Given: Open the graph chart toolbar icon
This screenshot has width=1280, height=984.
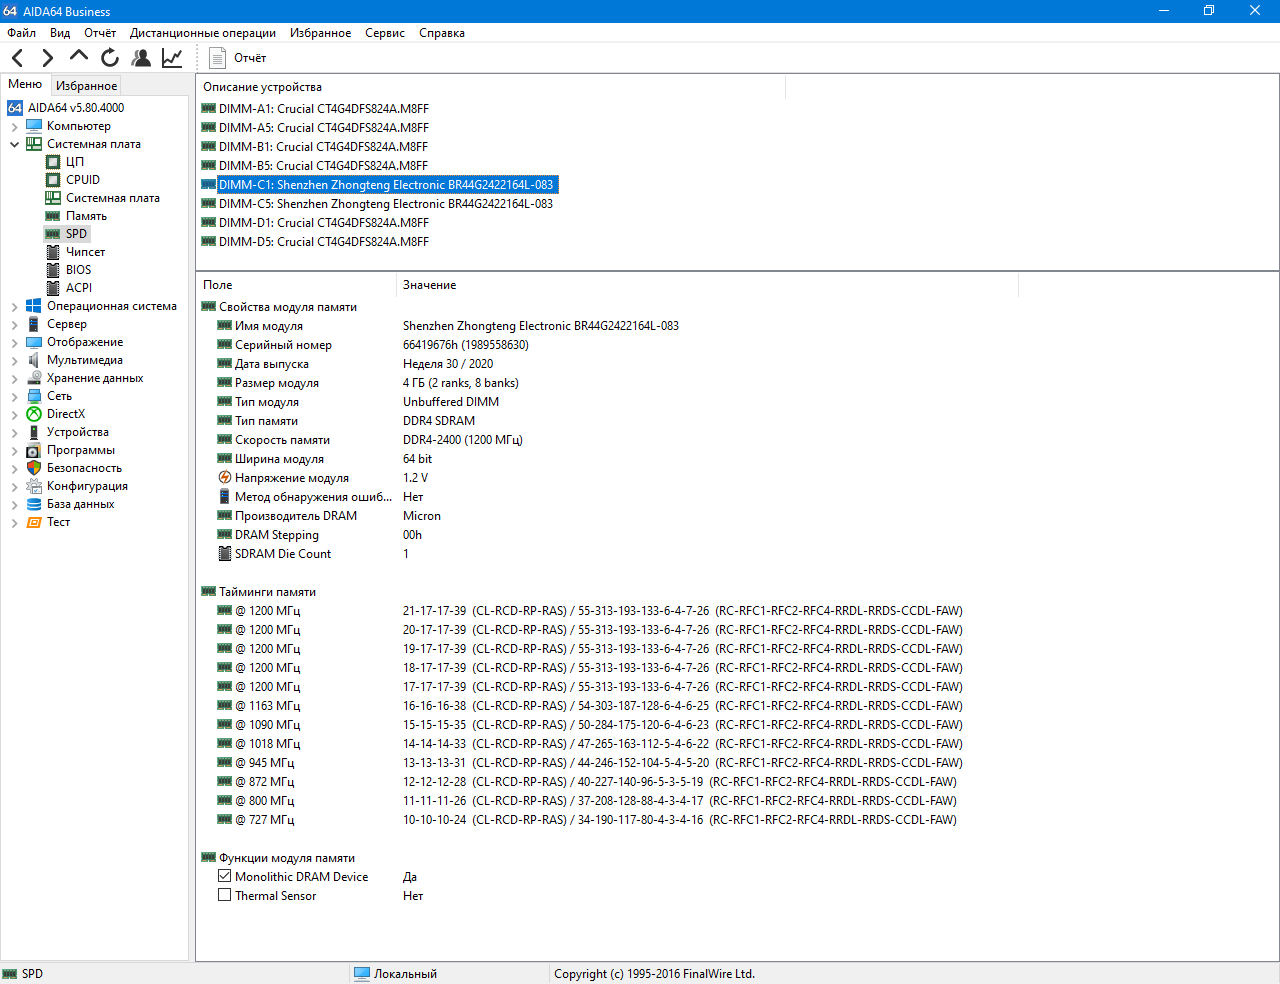Looking at the screenshot, I should click(x=172, y=58).
